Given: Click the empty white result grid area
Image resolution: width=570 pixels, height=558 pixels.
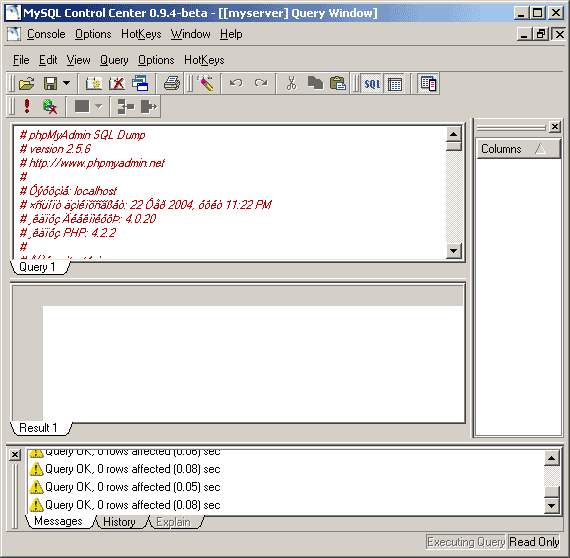Looking at the screenshot, I should click(253, 364).
